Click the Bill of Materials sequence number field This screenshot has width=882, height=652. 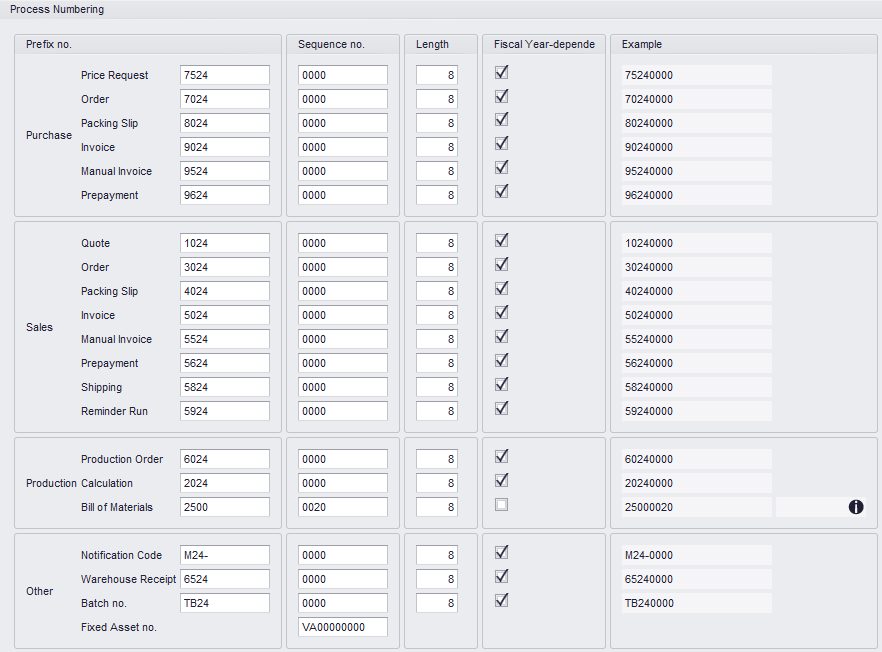coord(342,507)
